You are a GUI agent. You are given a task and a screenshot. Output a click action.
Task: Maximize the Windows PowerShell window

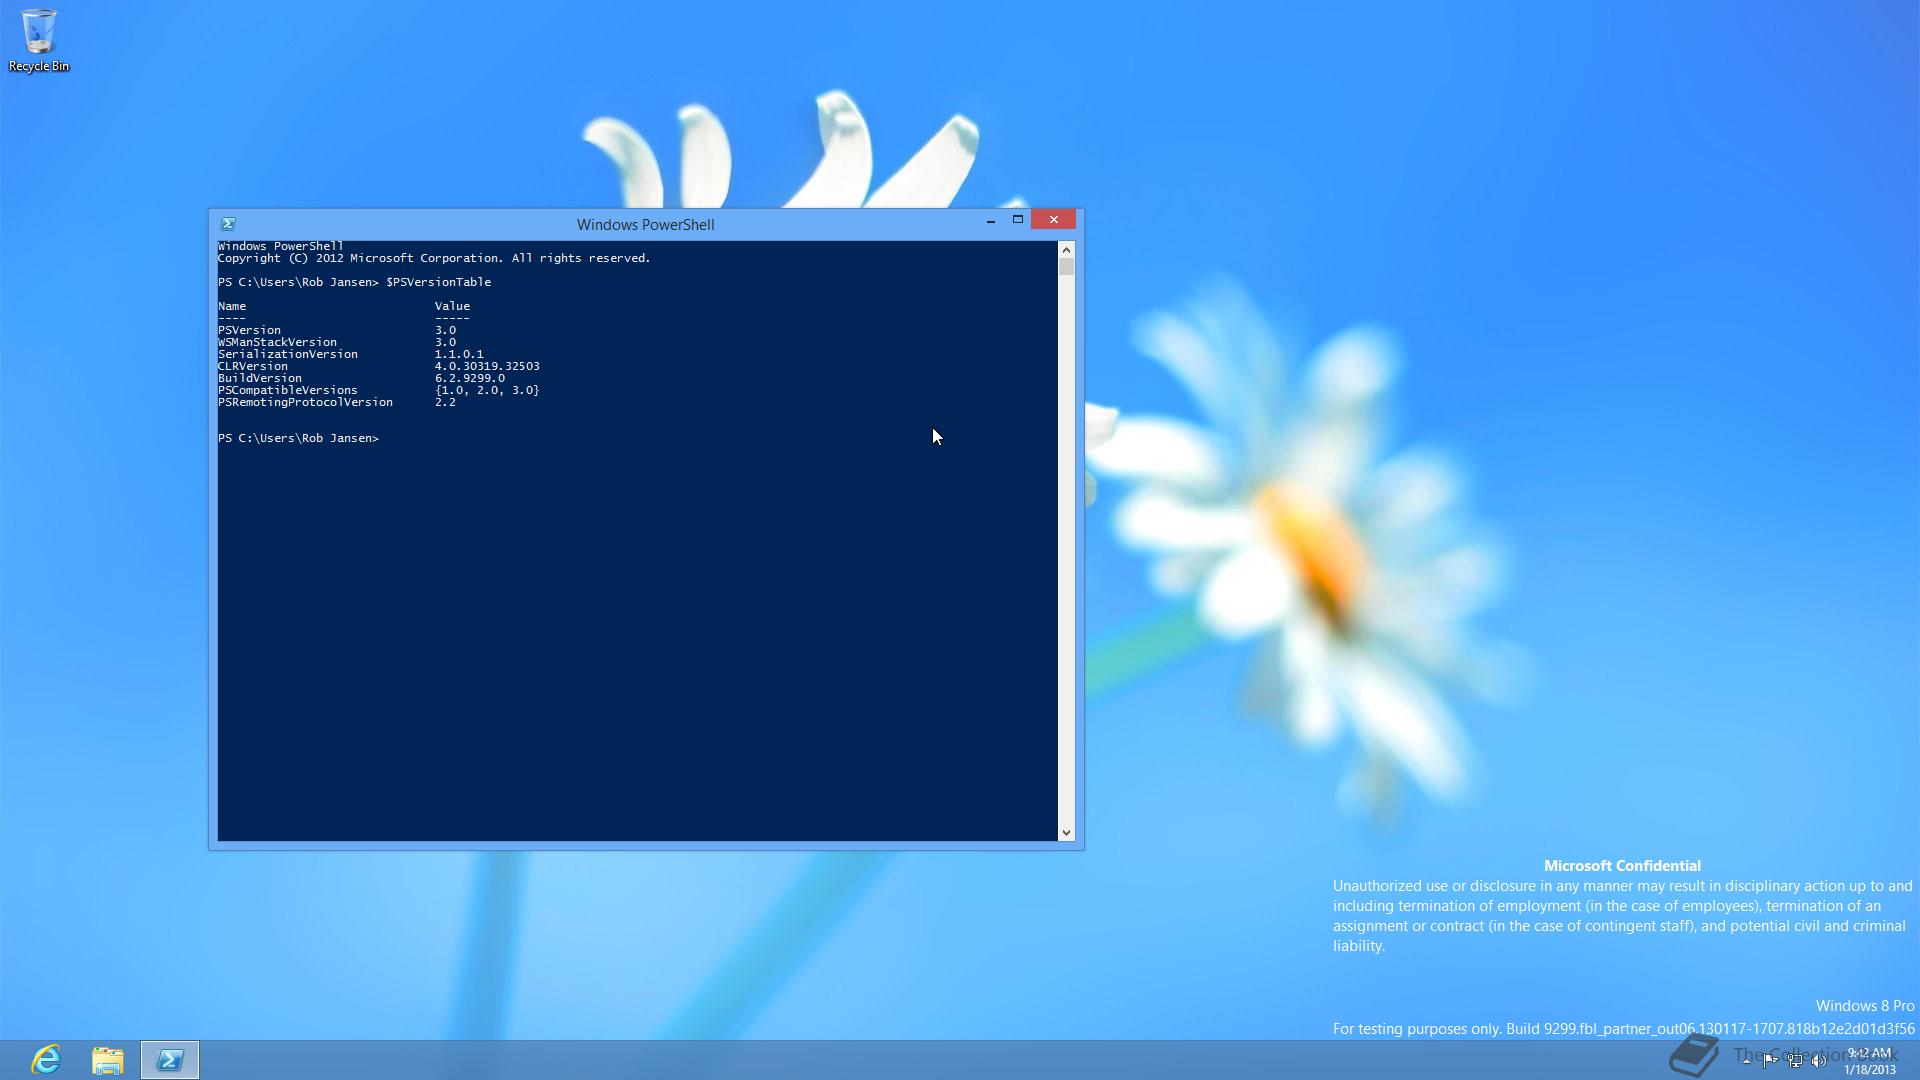point(1018,220)
